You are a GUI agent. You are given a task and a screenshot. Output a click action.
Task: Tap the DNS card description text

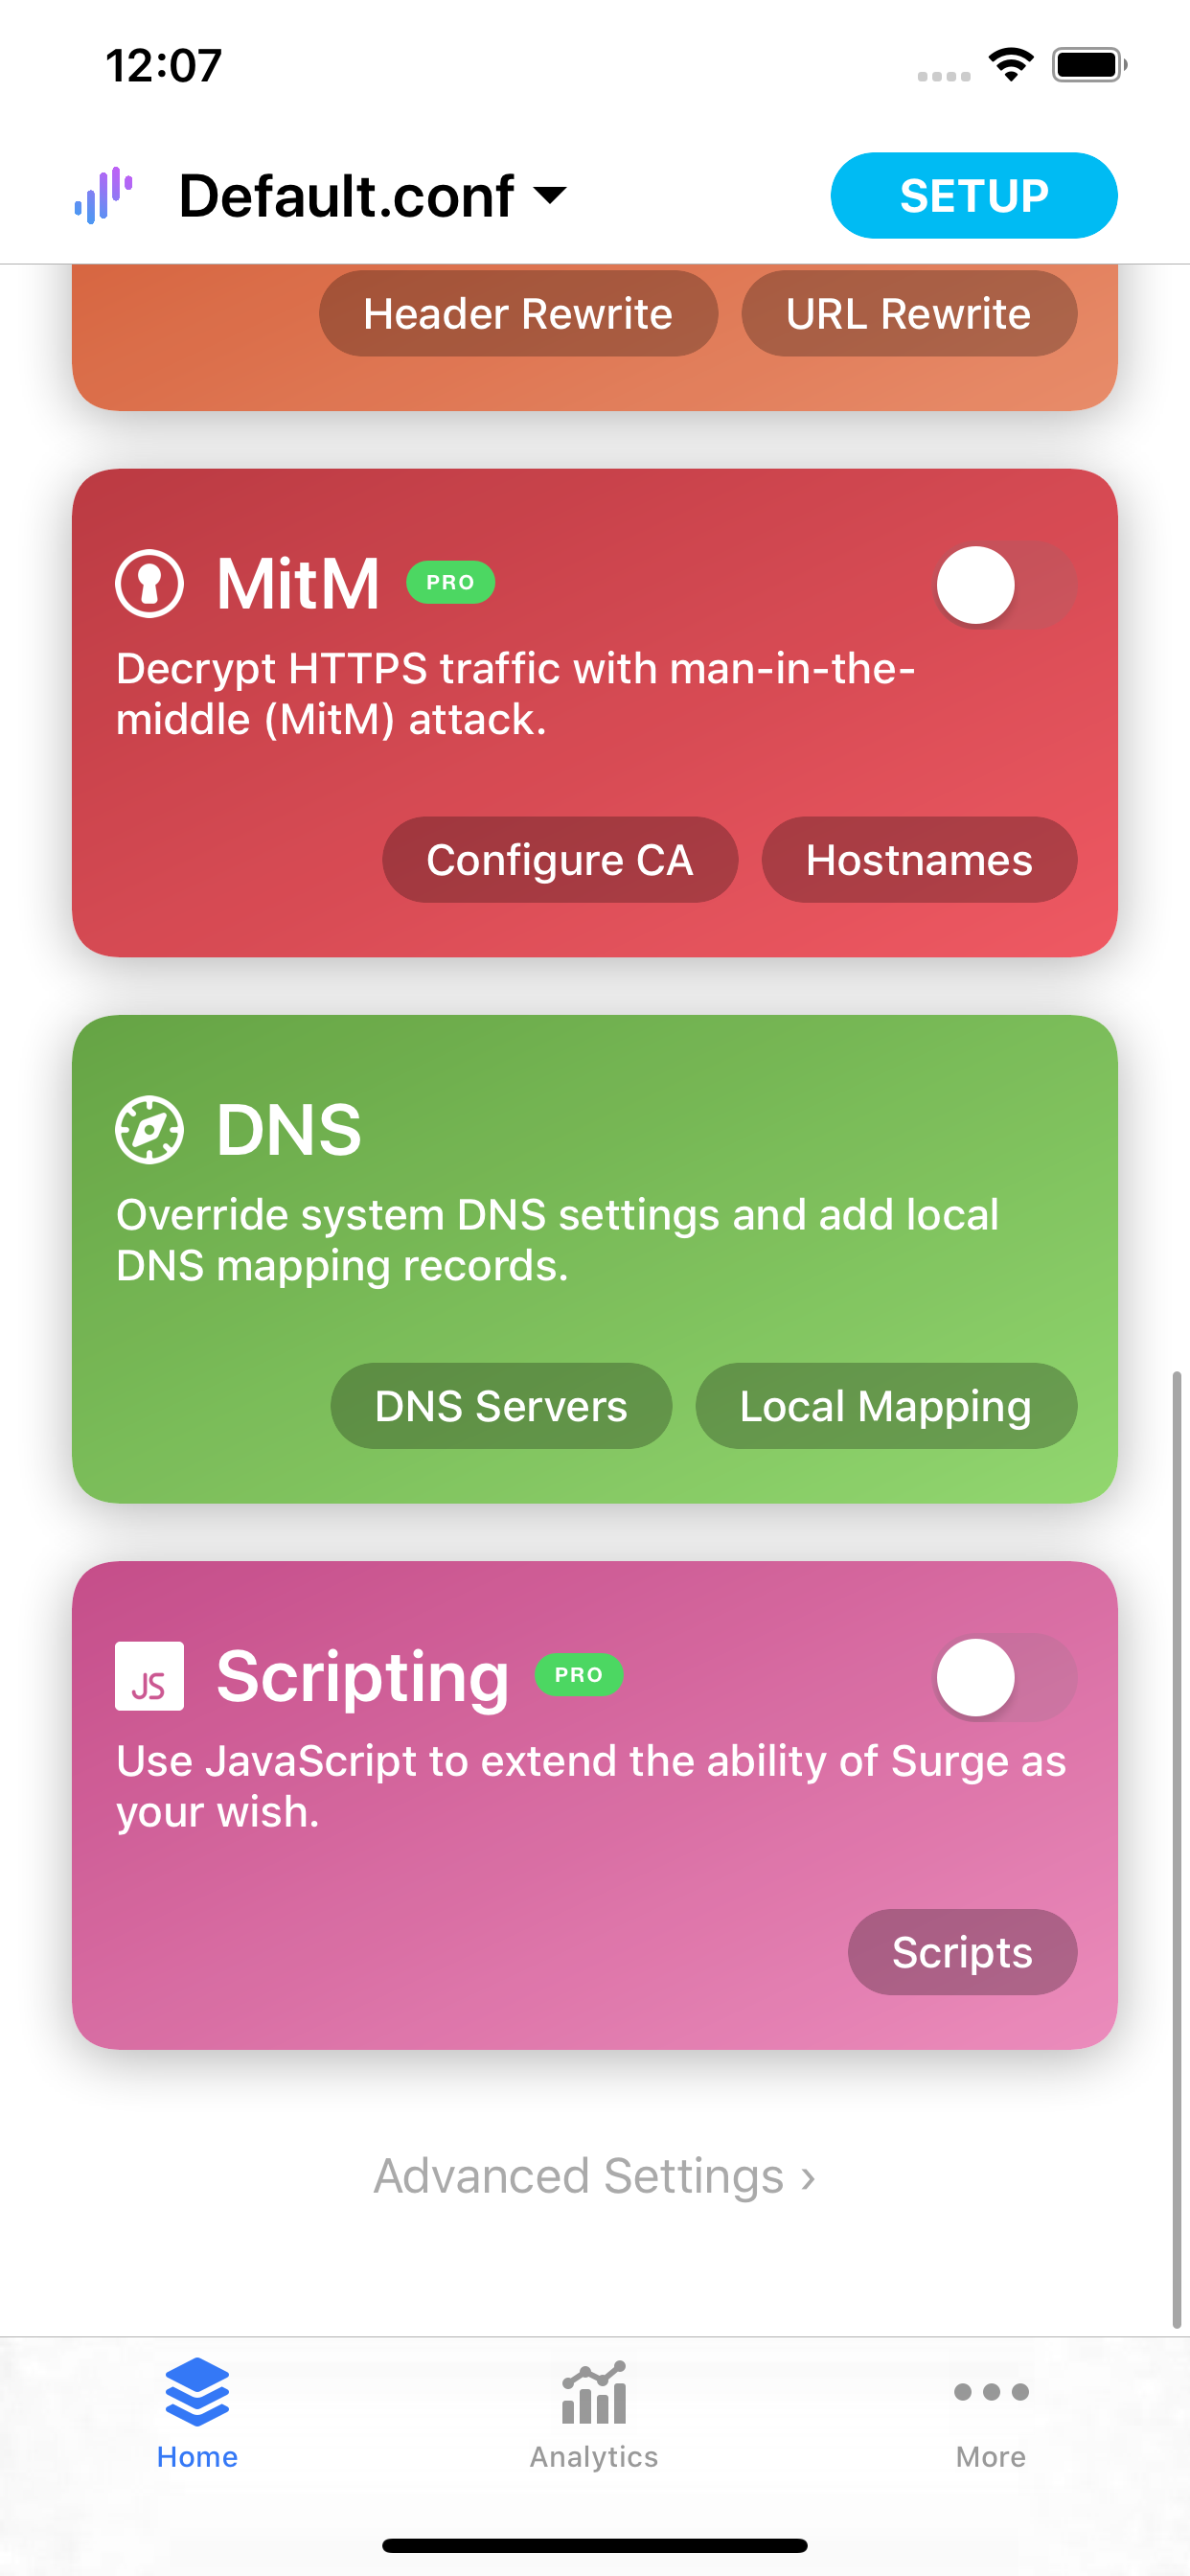(x=557, y=1240)
